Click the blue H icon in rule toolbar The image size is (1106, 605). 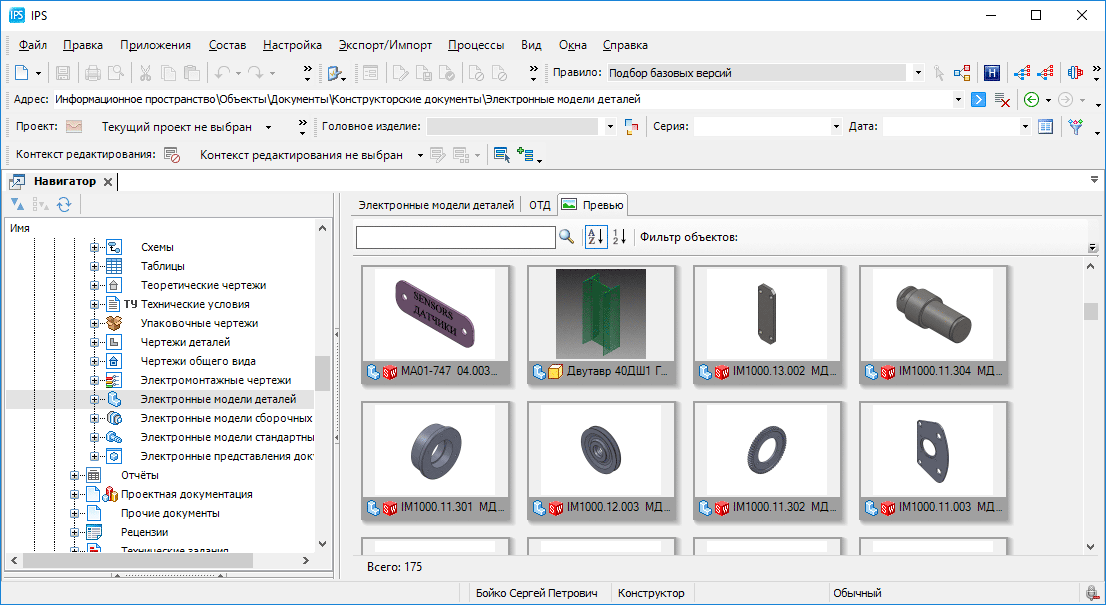(x=992, y=73)
